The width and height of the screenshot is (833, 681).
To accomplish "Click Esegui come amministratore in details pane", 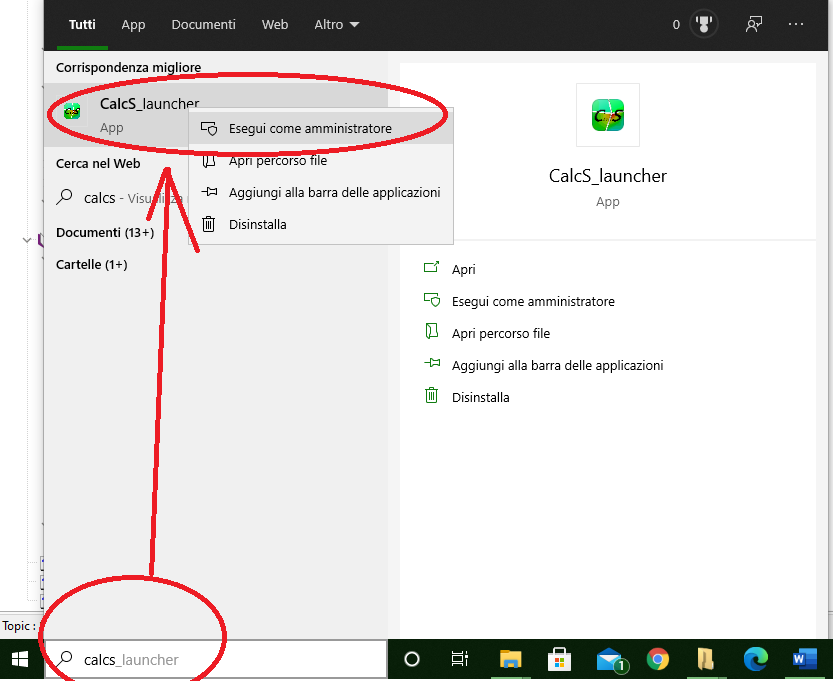I will tap(533, 301).
